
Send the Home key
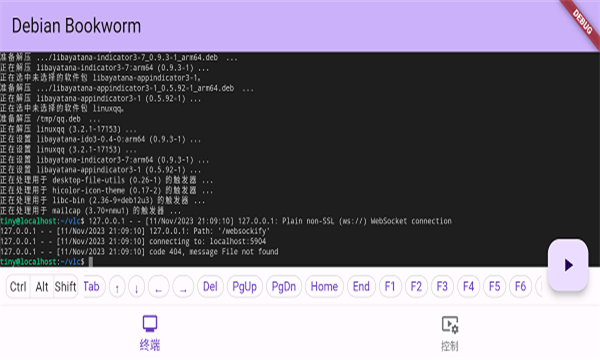click(x=324, y=287)
